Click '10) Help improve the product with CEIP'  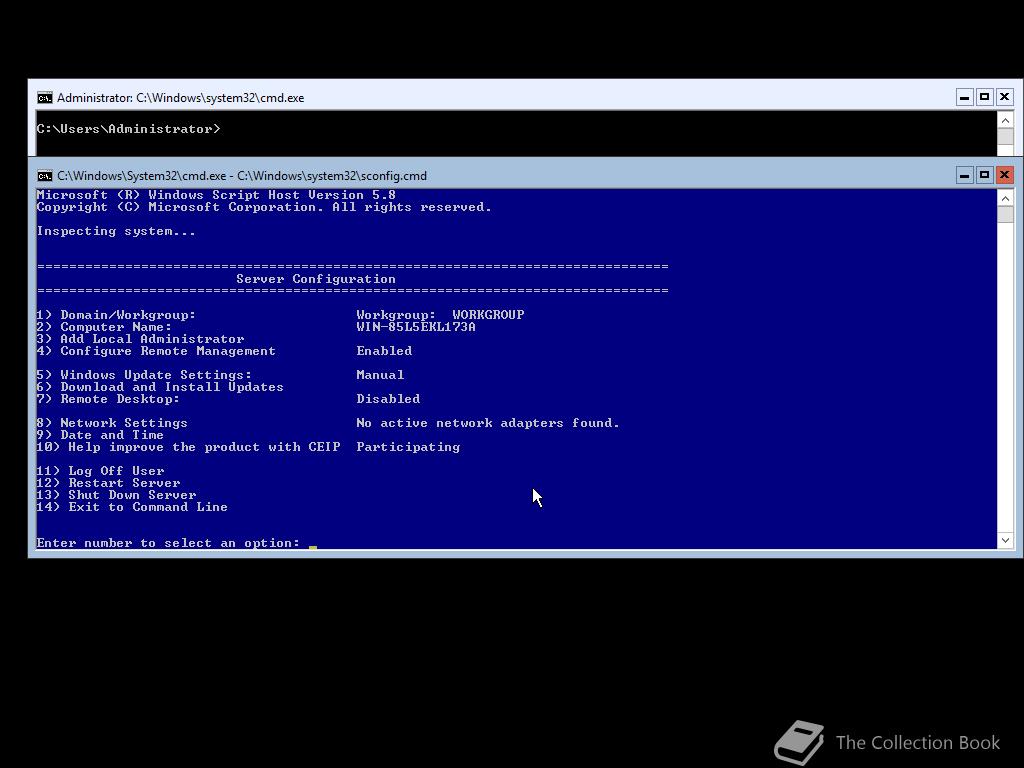[189, 447]
